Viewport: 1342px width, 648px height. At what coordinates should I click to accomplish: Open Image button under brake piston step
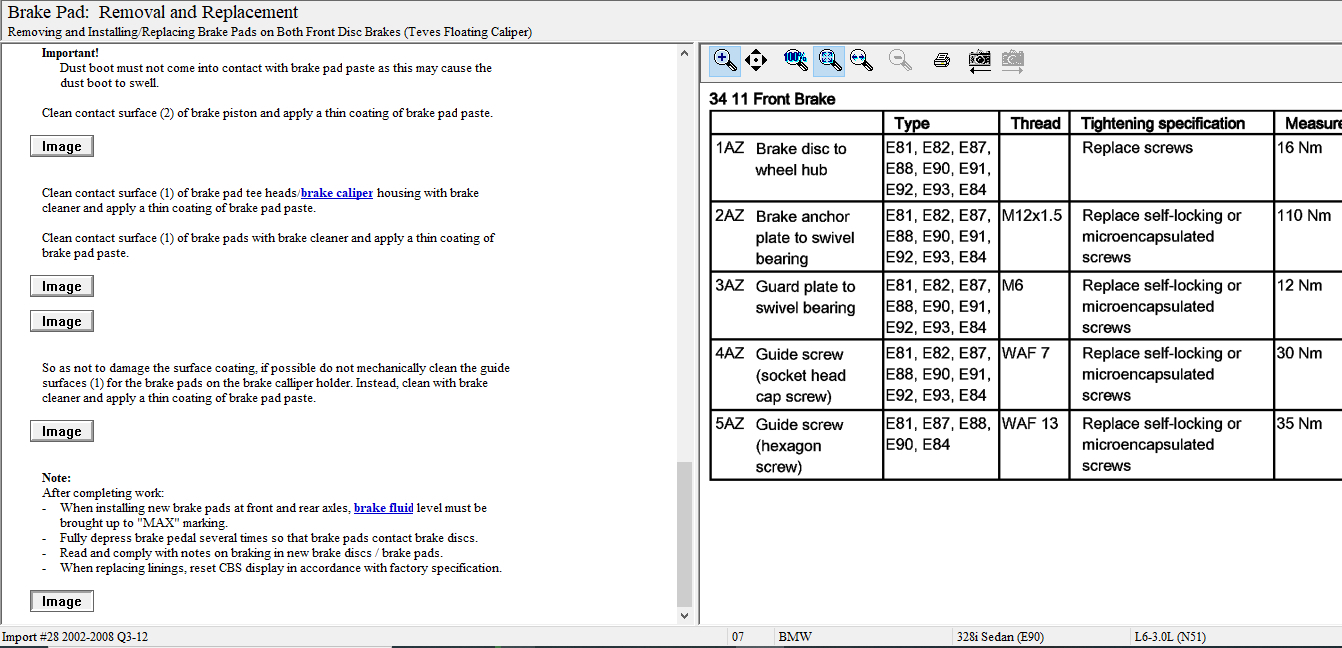62,146
